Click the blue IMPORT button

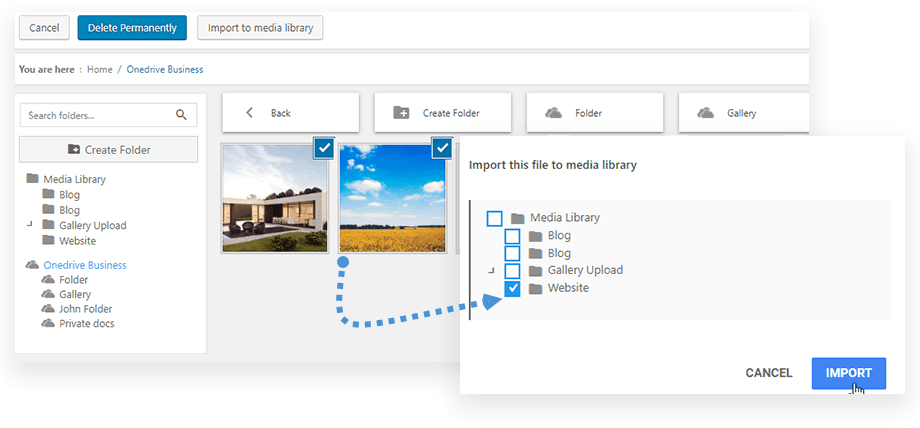pos(848,373)
